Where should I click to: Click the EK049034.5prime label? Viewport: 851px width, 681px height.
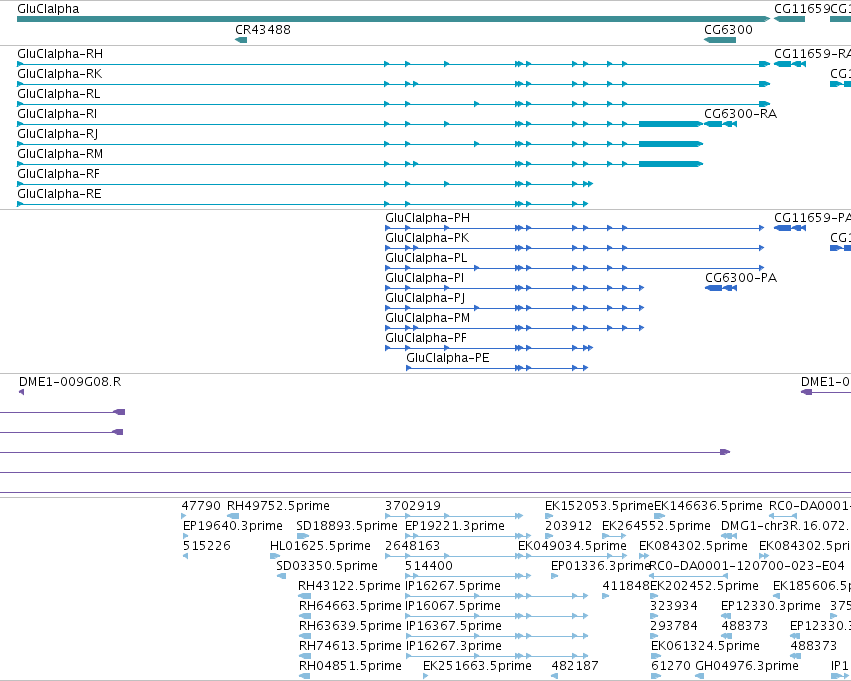[x=573, y=546]
